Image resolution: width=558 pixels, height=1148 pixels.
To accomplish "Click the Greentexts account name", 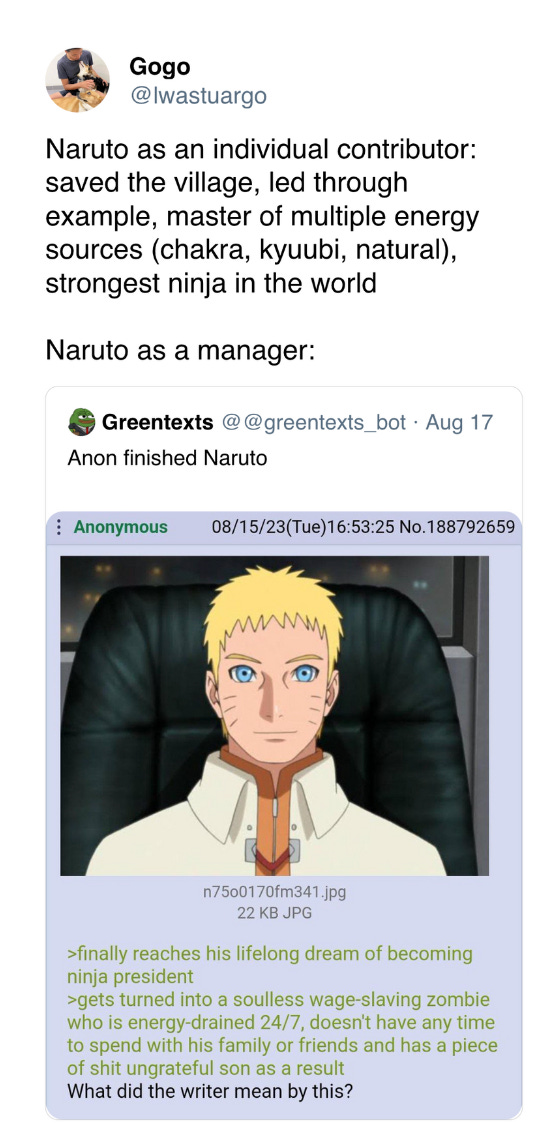I will point(157,422).
